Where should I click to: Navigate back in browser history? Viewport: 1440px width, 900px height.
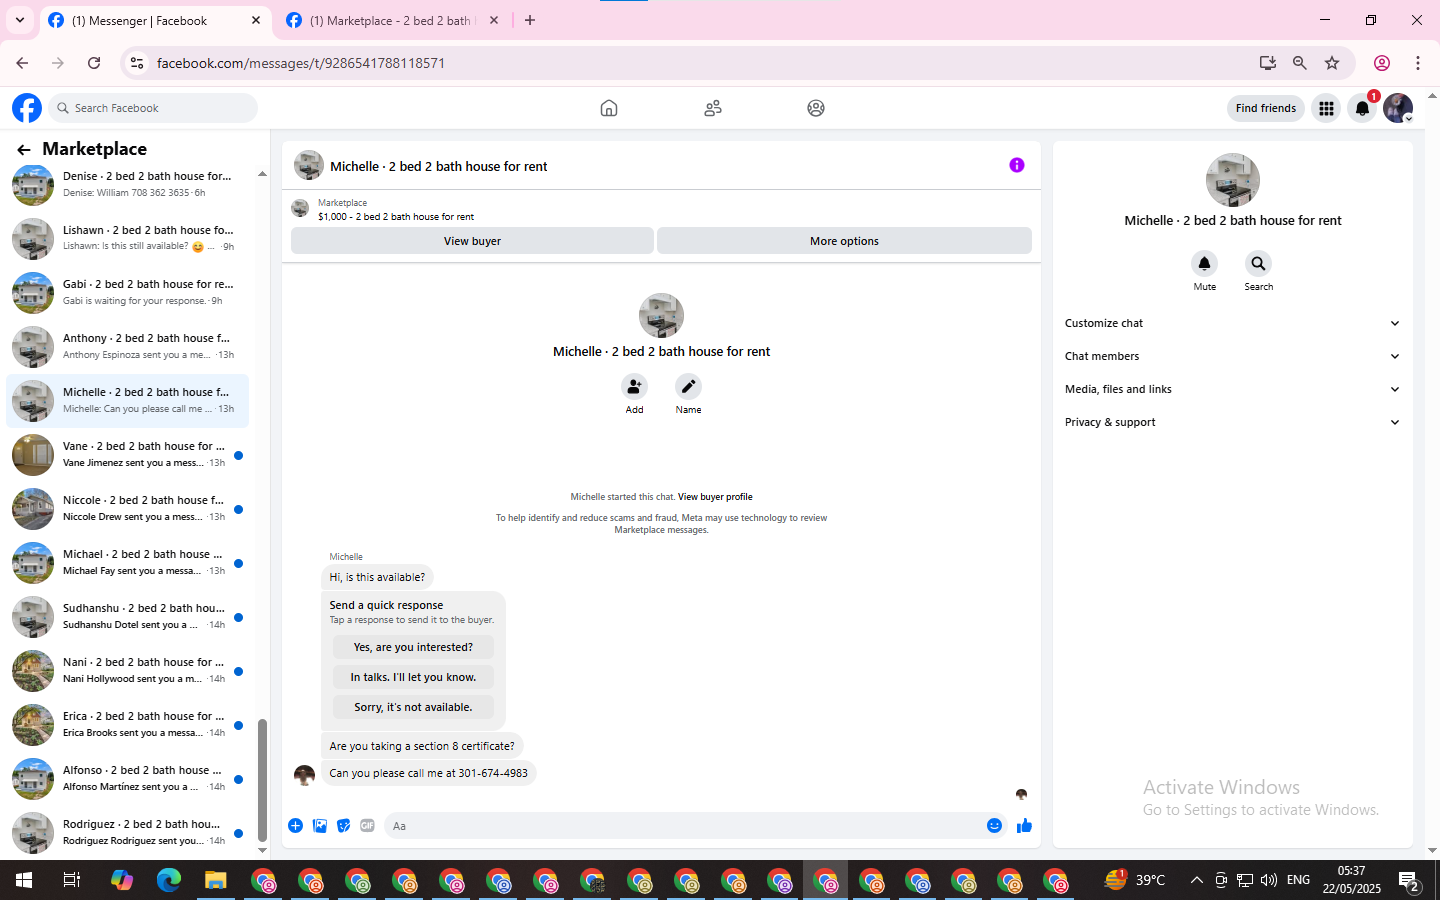pos(22,63)
